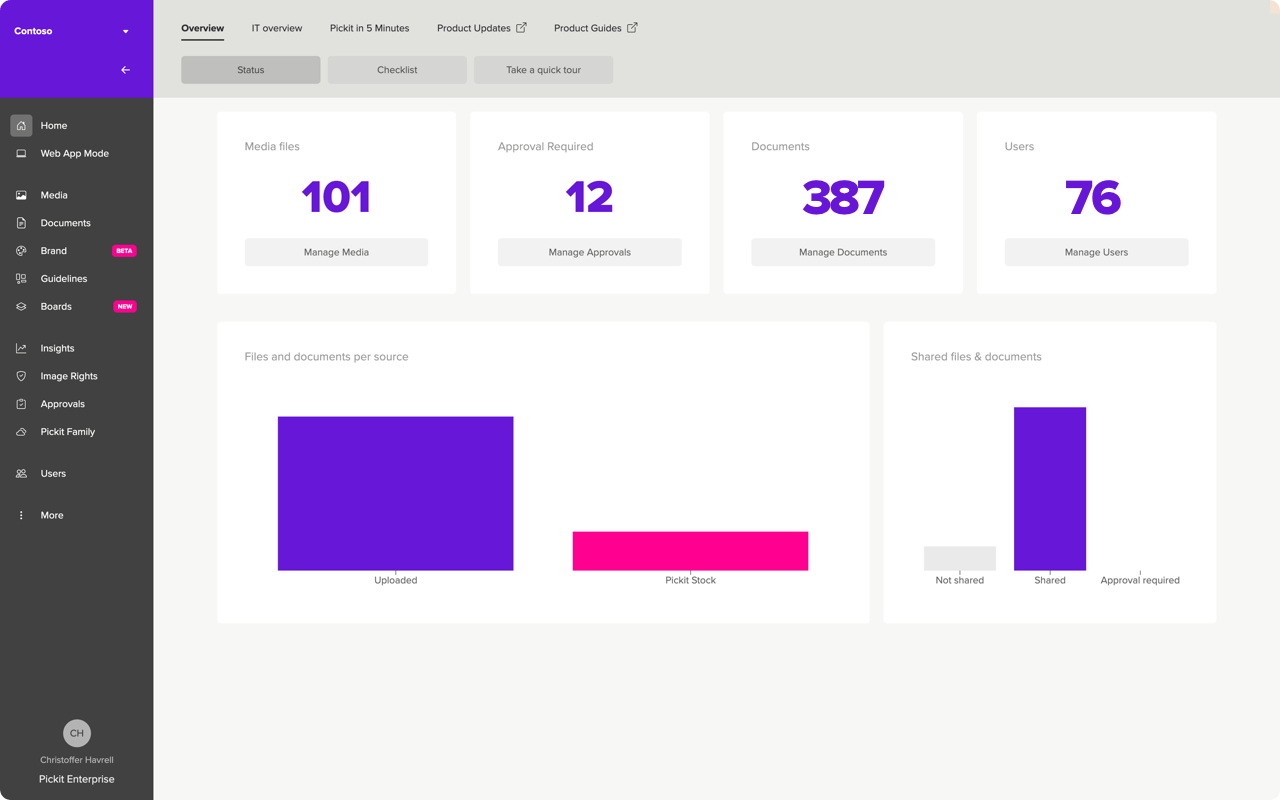Open Image Rights shield icon
The width and height of the screenshot is (1280, 800).
tap(21, 376)
